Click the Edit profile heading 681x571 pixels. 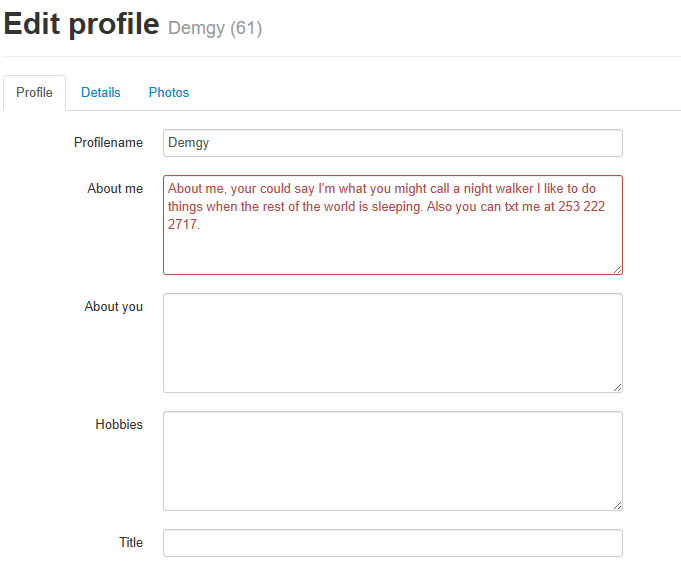82,24
